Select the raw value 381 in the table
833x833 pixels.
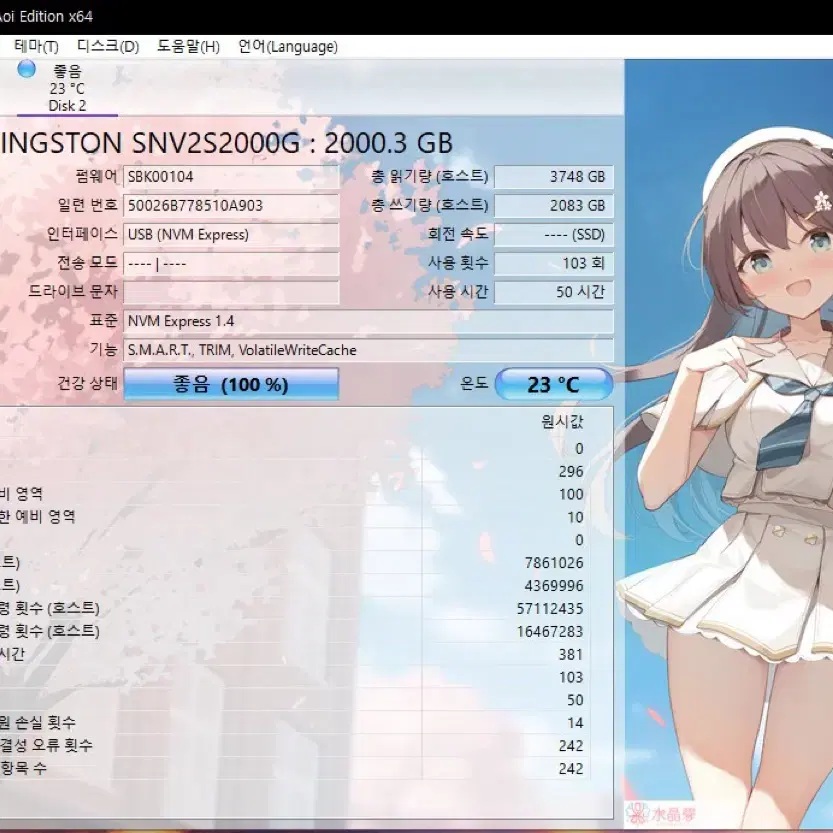coord(571,654)
